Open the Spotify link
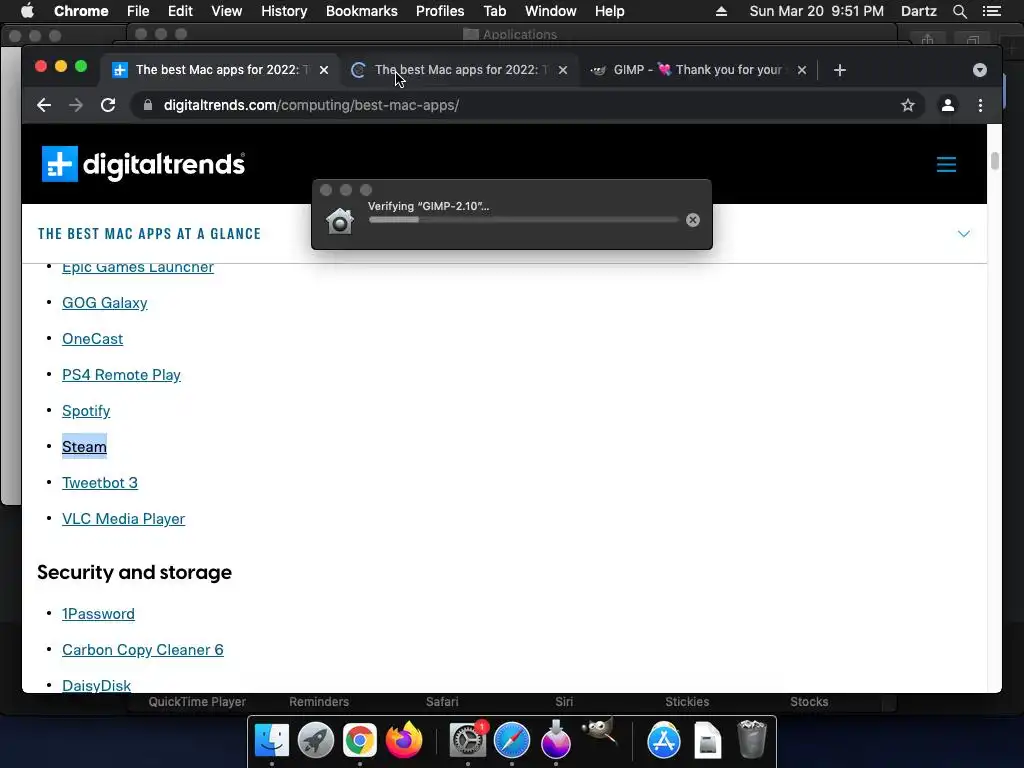The image size is (1024, 768). tap(86, 411)
